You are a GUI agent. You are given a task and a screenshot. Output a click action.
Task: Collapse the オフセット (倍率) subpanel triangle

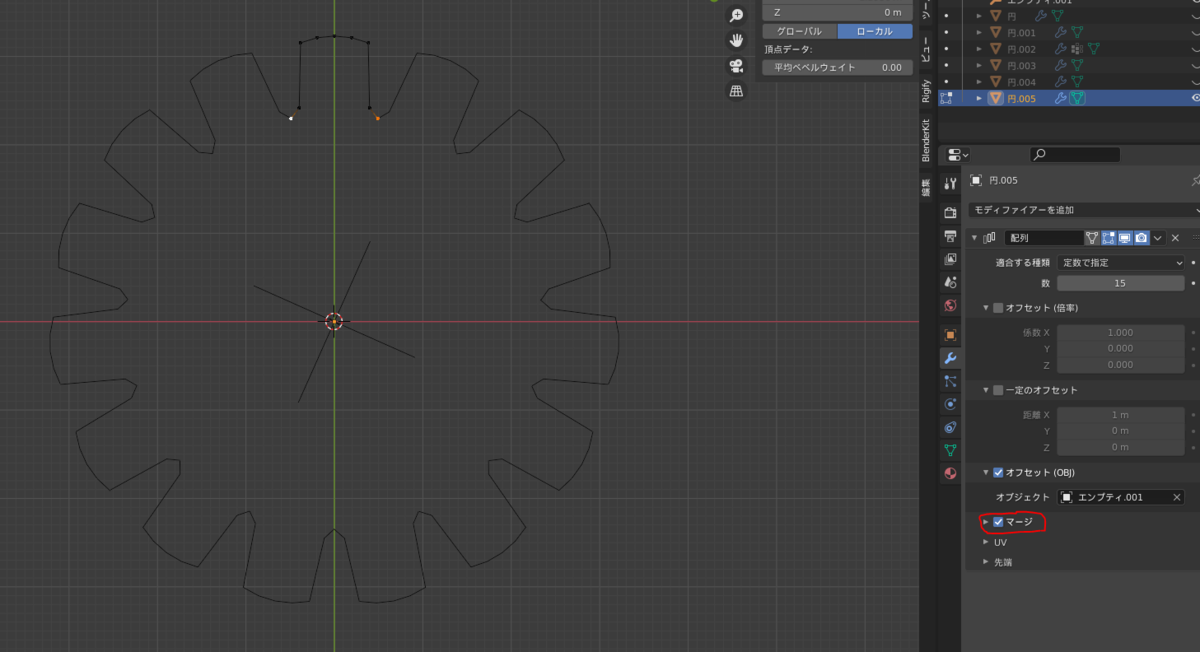point(986,308)
